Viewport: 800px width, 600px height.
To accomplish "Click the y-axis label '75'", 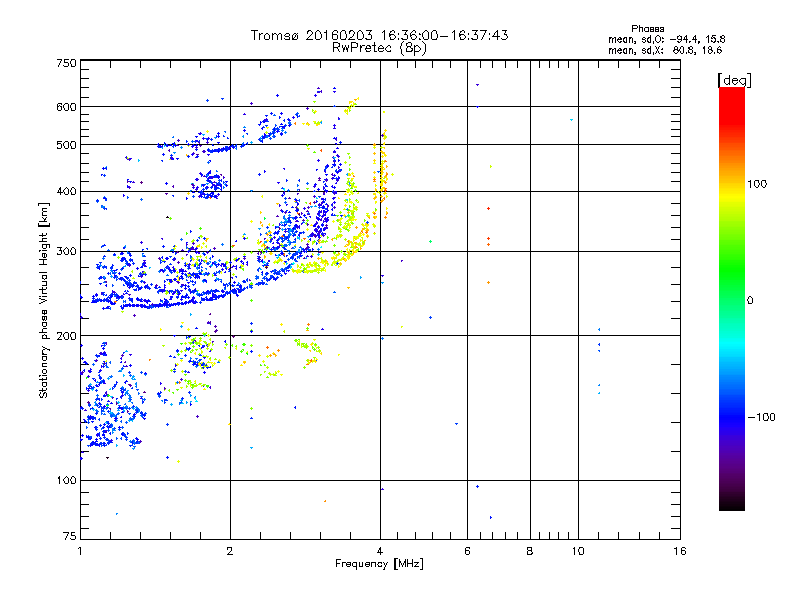I will 70,536.
